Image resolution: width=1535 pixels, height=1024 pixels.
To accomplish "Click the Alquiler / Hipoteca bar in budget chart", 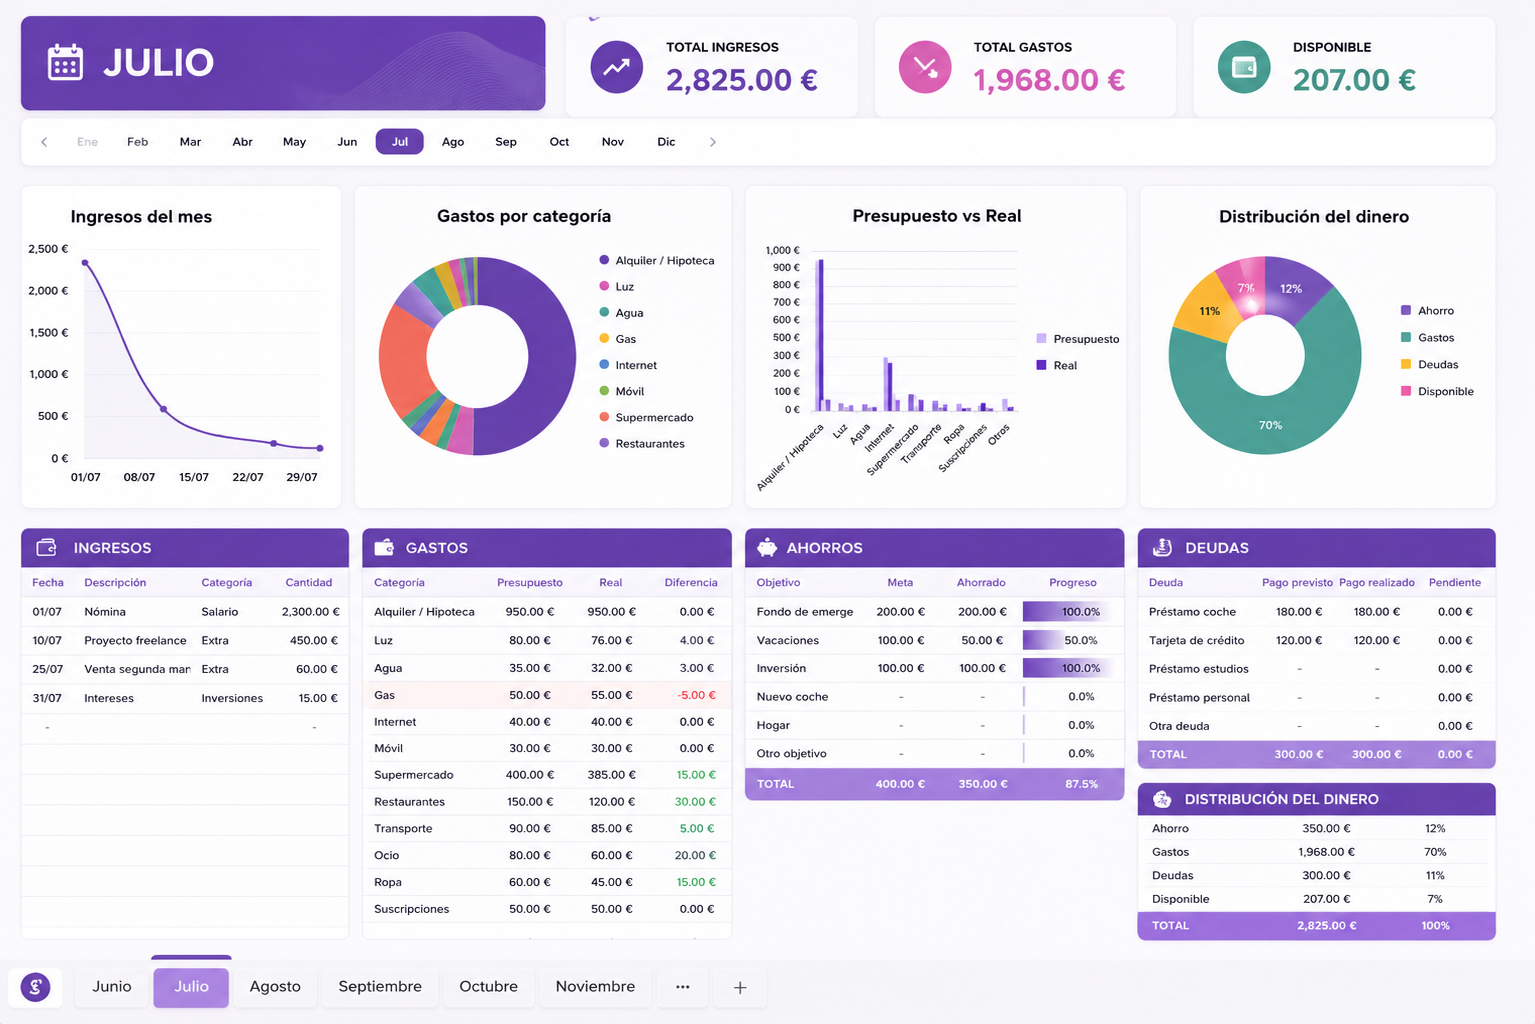I will coord(820,335).
